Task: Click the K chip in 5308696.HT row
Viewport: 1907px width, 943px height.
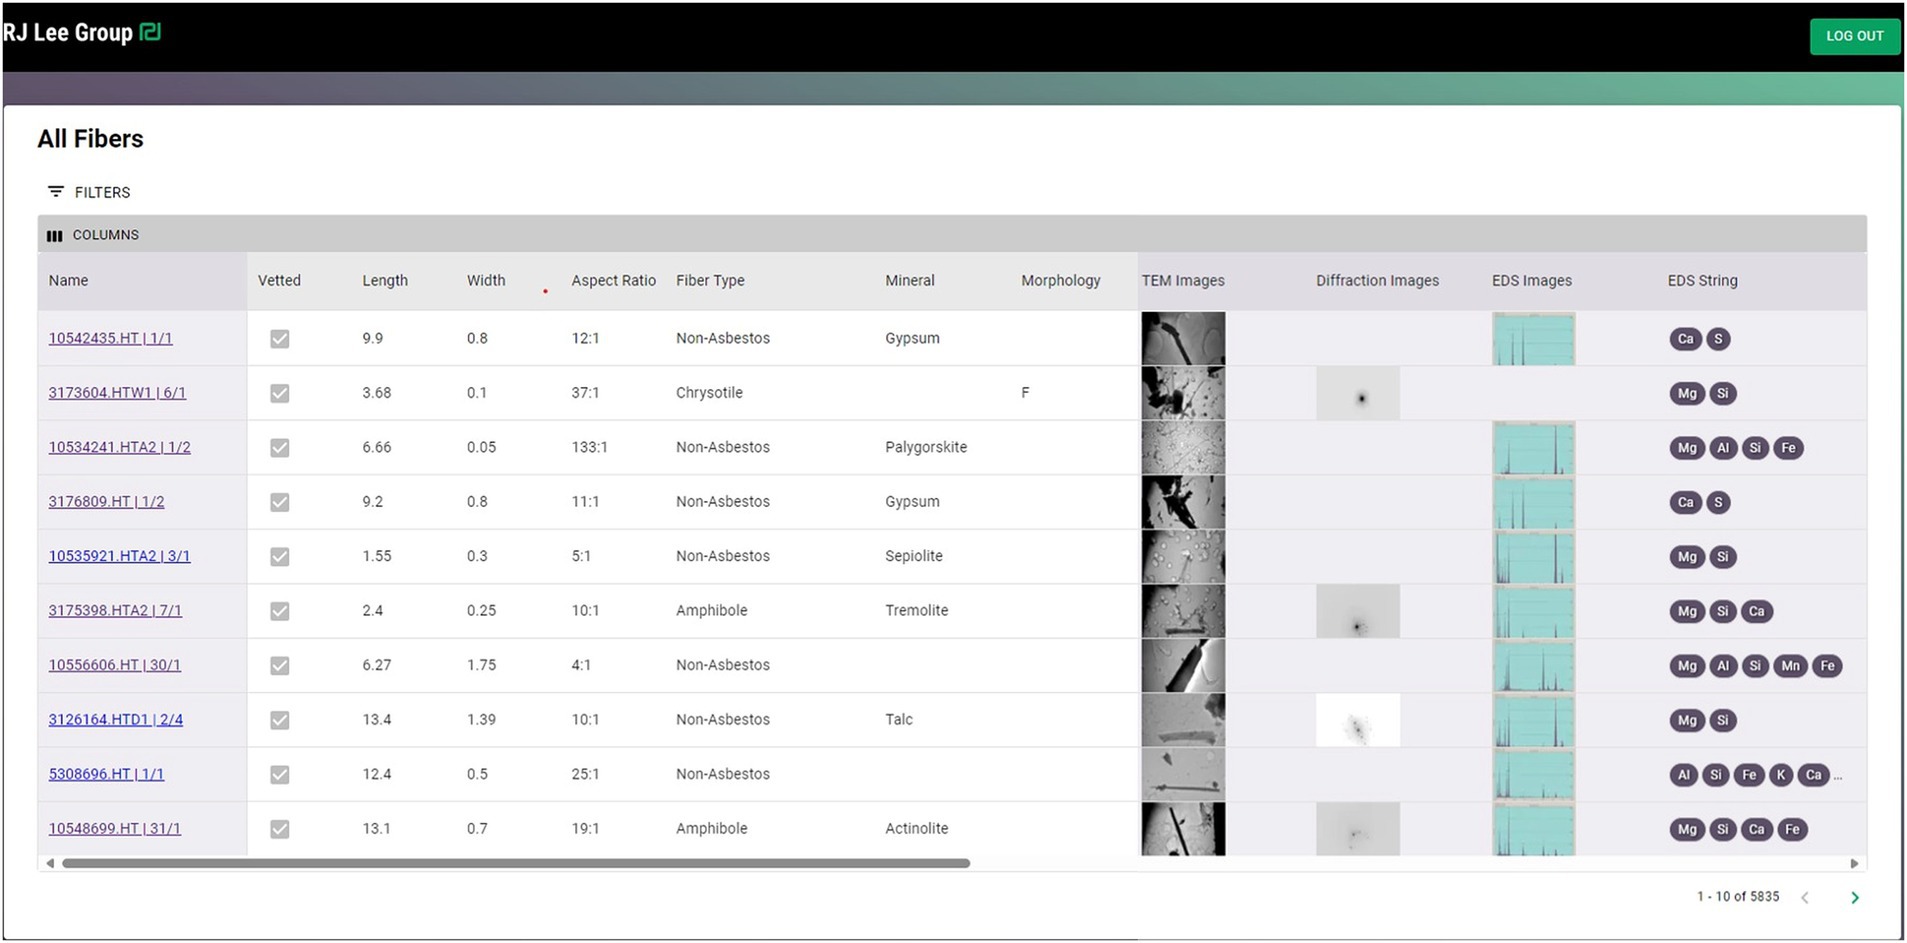Action: click(1780, 775)
